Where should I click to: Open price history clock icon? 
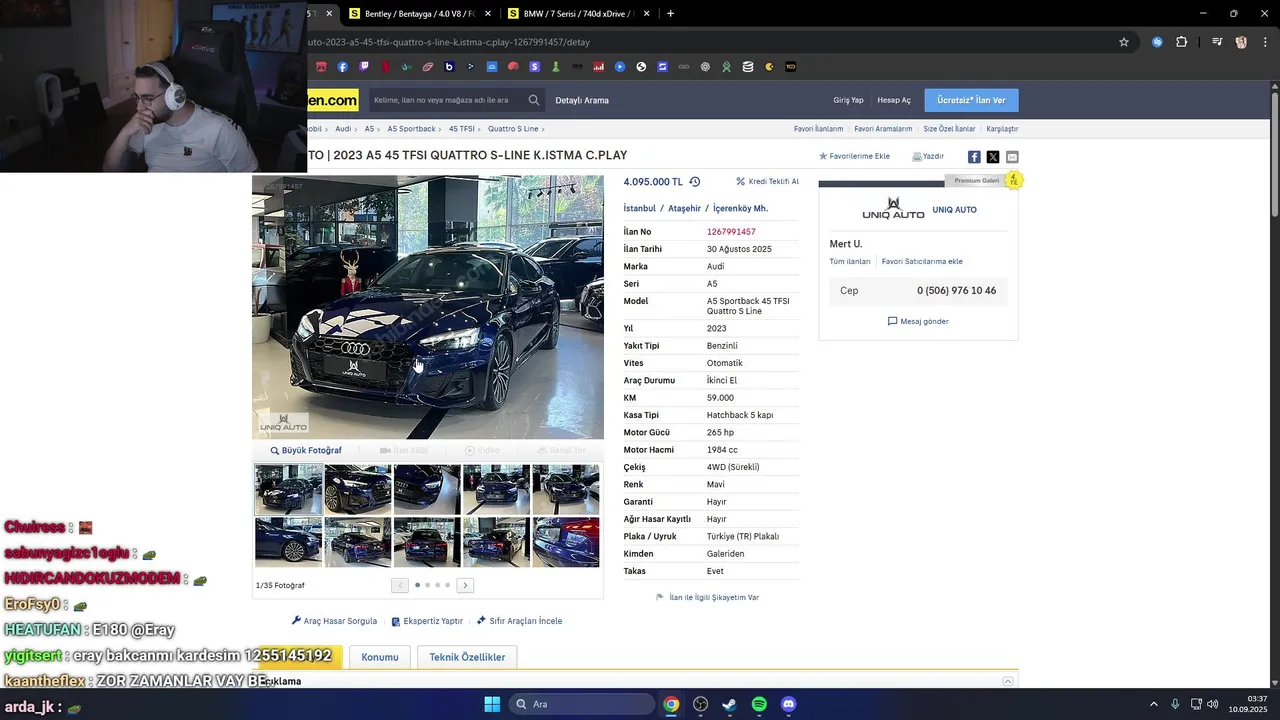695,182
